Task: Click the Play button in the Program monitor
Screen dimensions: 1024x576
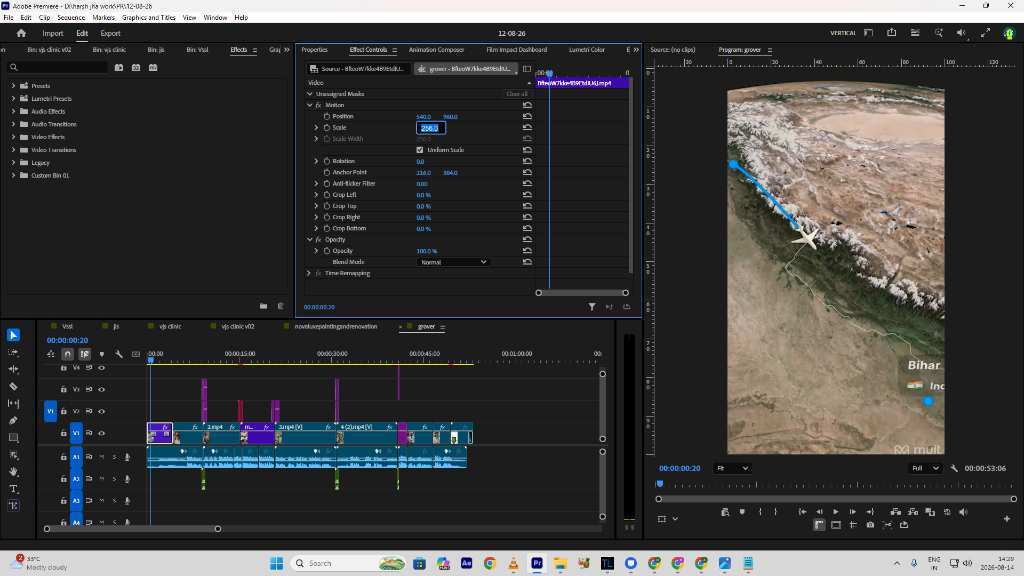Action: tap(835, 512)
